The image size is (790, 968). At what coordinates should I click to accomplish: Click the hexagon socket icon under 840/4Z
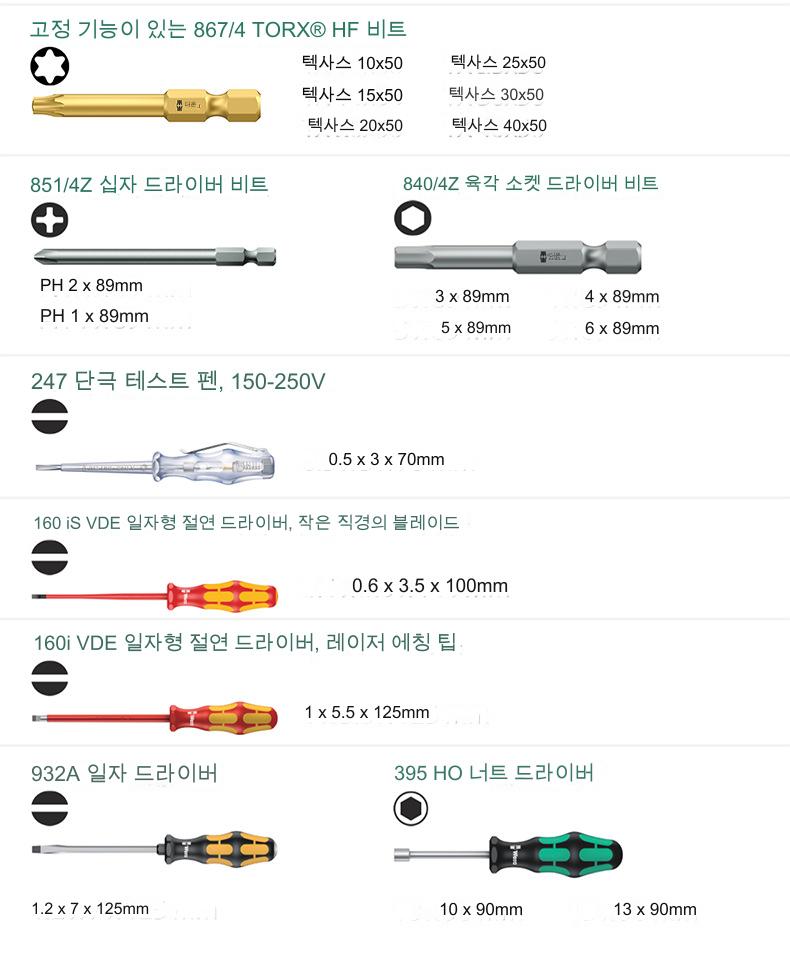click(x=411, y=218)
